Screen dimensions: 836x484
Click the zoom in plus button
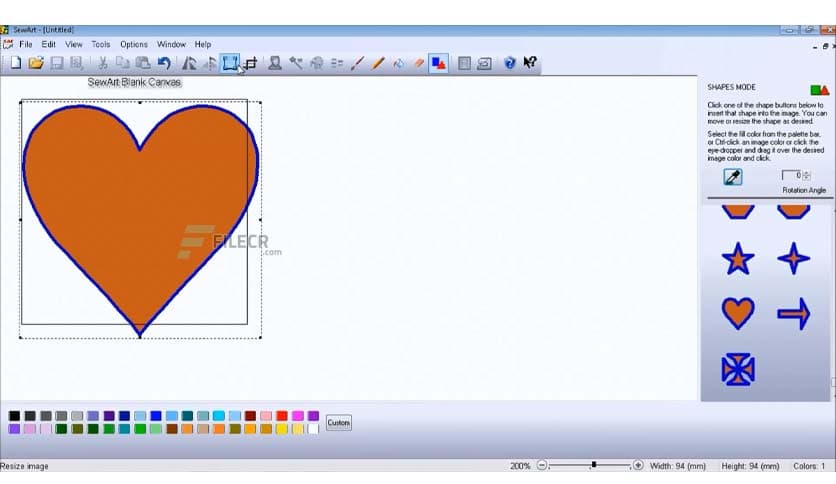[638, 465]
